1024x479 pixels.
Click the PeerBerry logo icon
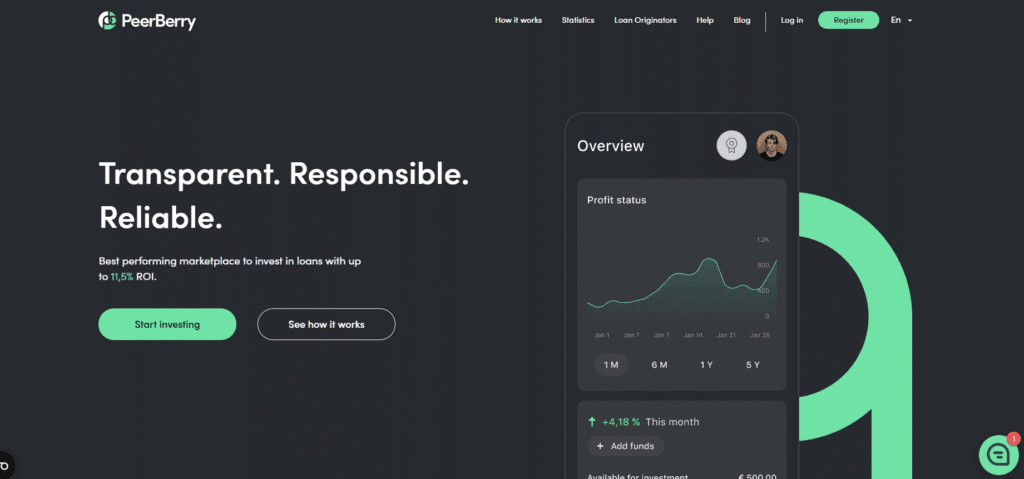point(108,20)
